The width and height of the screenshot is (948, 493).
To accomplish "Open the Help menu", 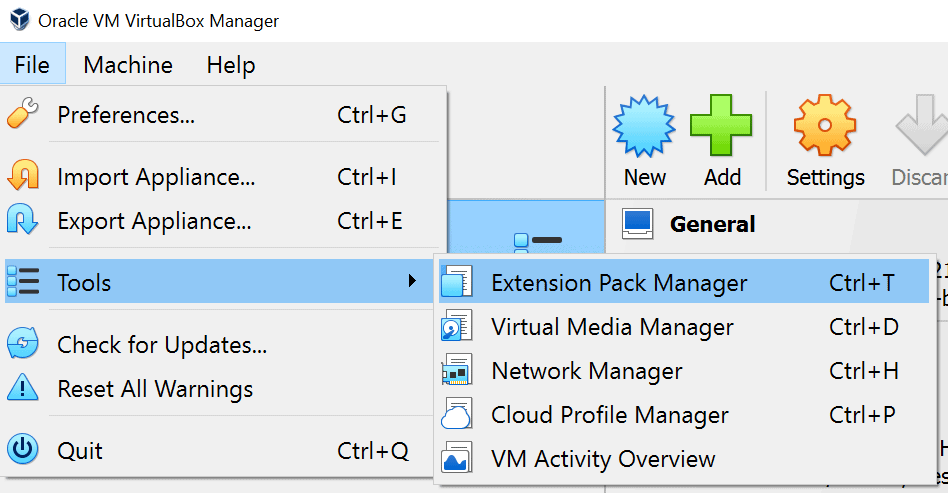I will coord(231,65).
